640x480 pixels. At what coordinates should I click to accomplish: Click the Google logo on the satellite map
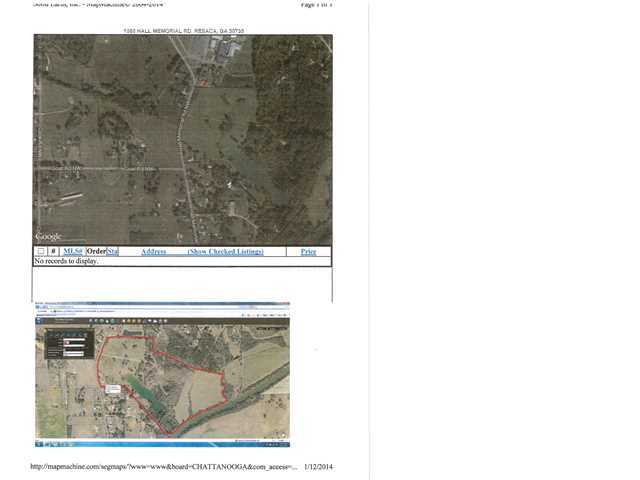click(48, 236)
